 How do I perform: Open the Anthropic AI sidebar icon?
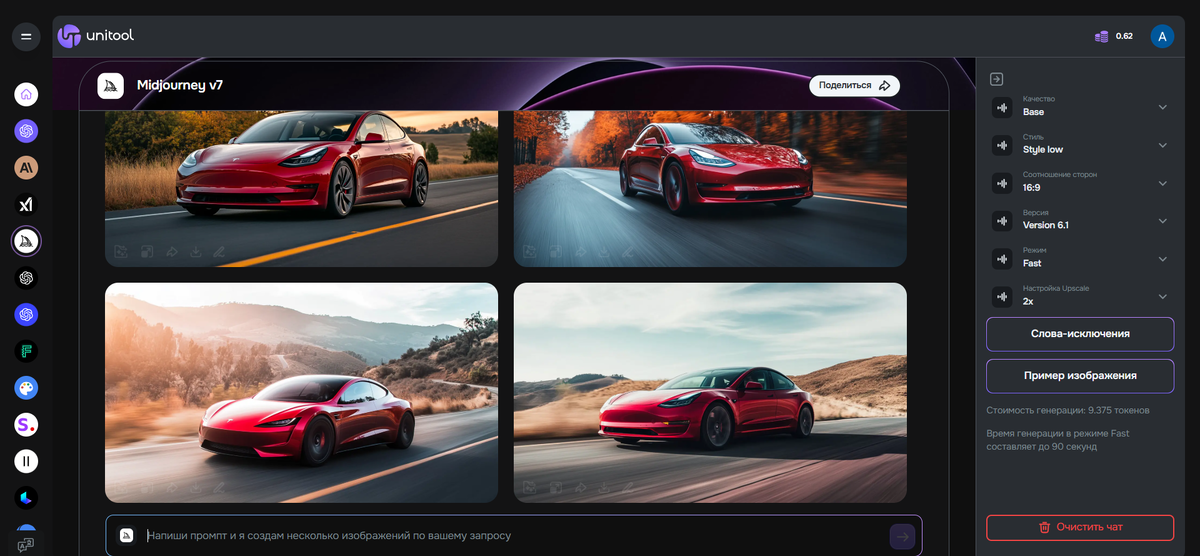[26, 168]
